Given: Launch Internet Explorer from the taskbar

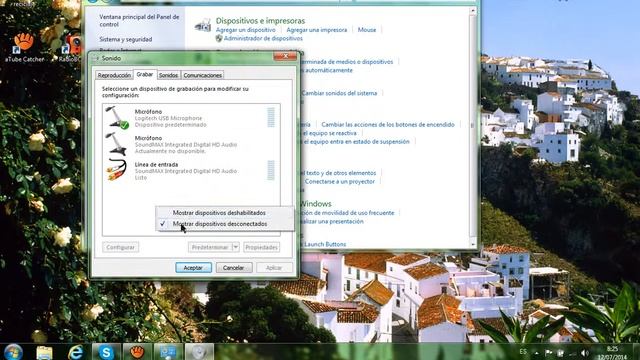Looking at the screenshot, I should pos(76,352).
